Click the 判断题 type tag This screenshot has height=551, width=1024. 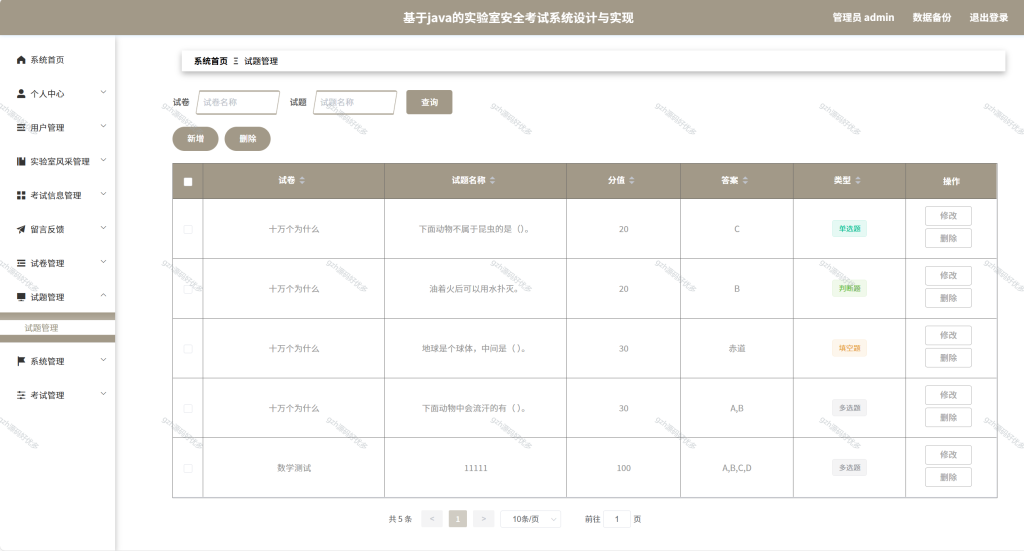849,289
